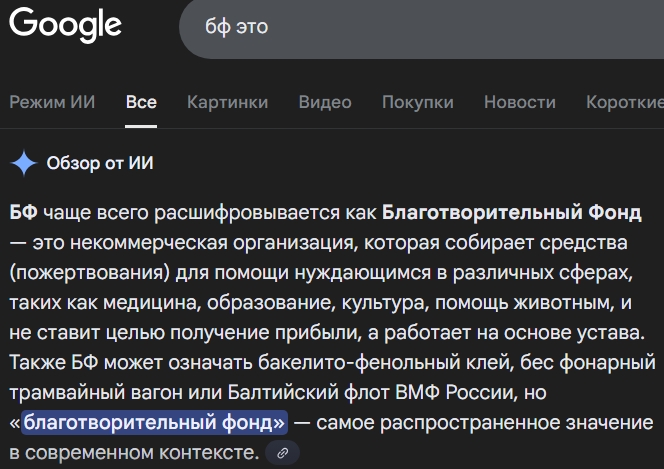The height and width of the screenshot is (469, 664).
Task: Open the partially visible "Короткие" tab
Action: (624, 102)
